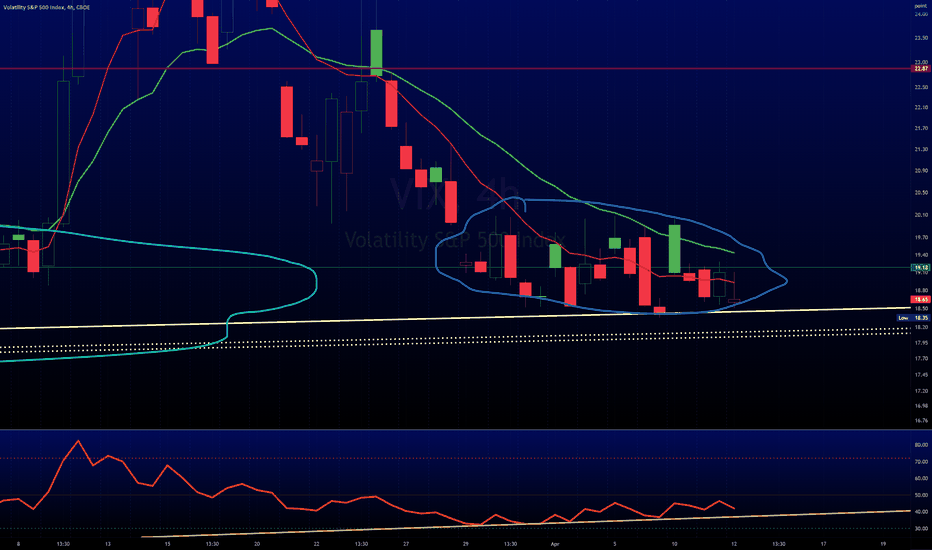Click the 20.10 price axis value
This screenshot has height=550, width=932.
921,215
